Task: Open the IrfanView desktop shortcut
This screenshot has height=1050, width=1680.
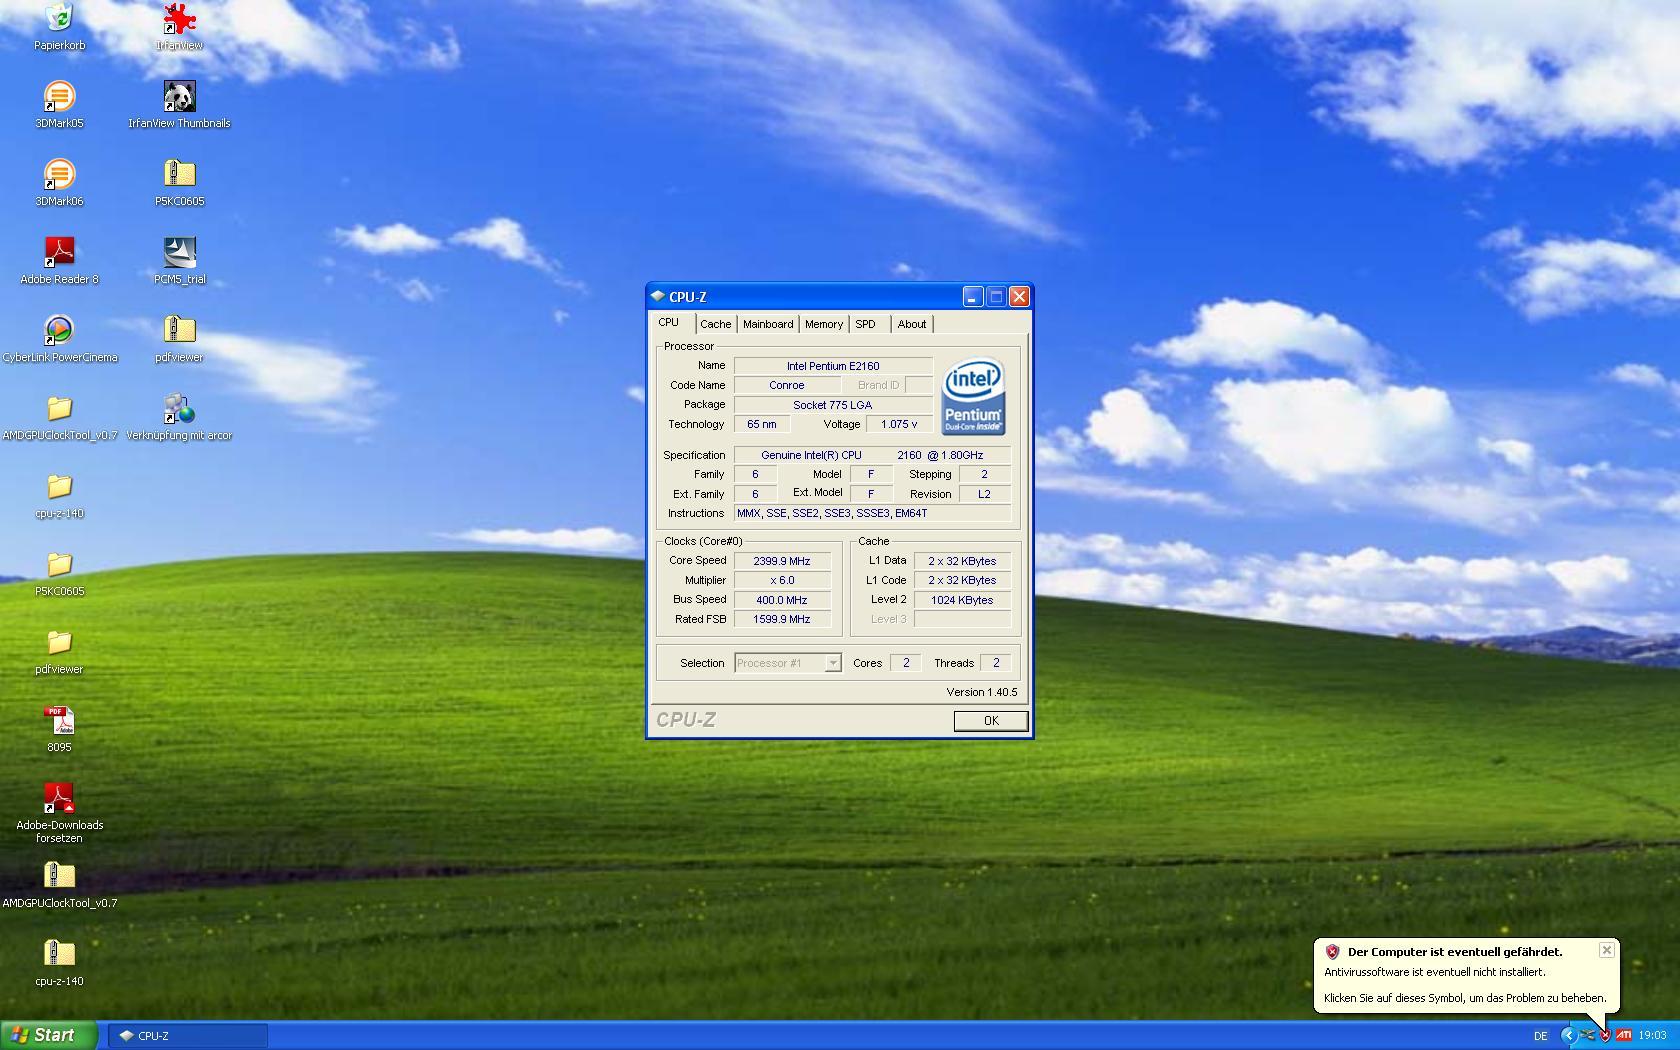Action: (179, 26)
